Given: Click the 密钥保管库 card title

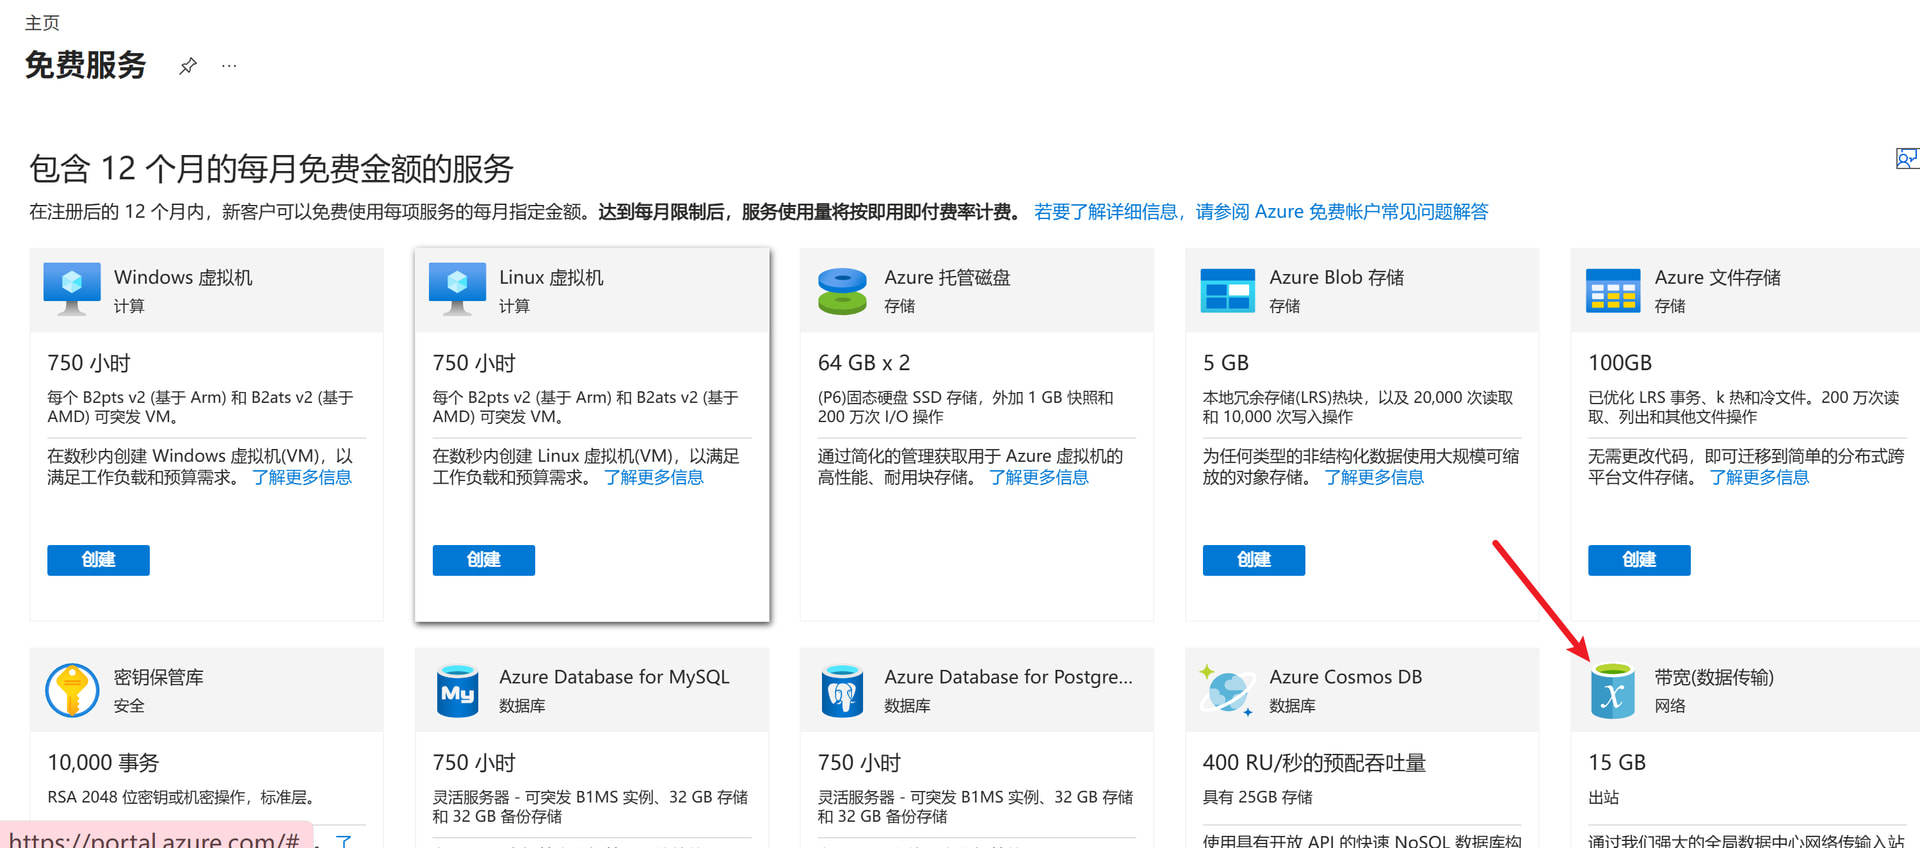Looking at the screenshot, I should (x=159, y=677).
